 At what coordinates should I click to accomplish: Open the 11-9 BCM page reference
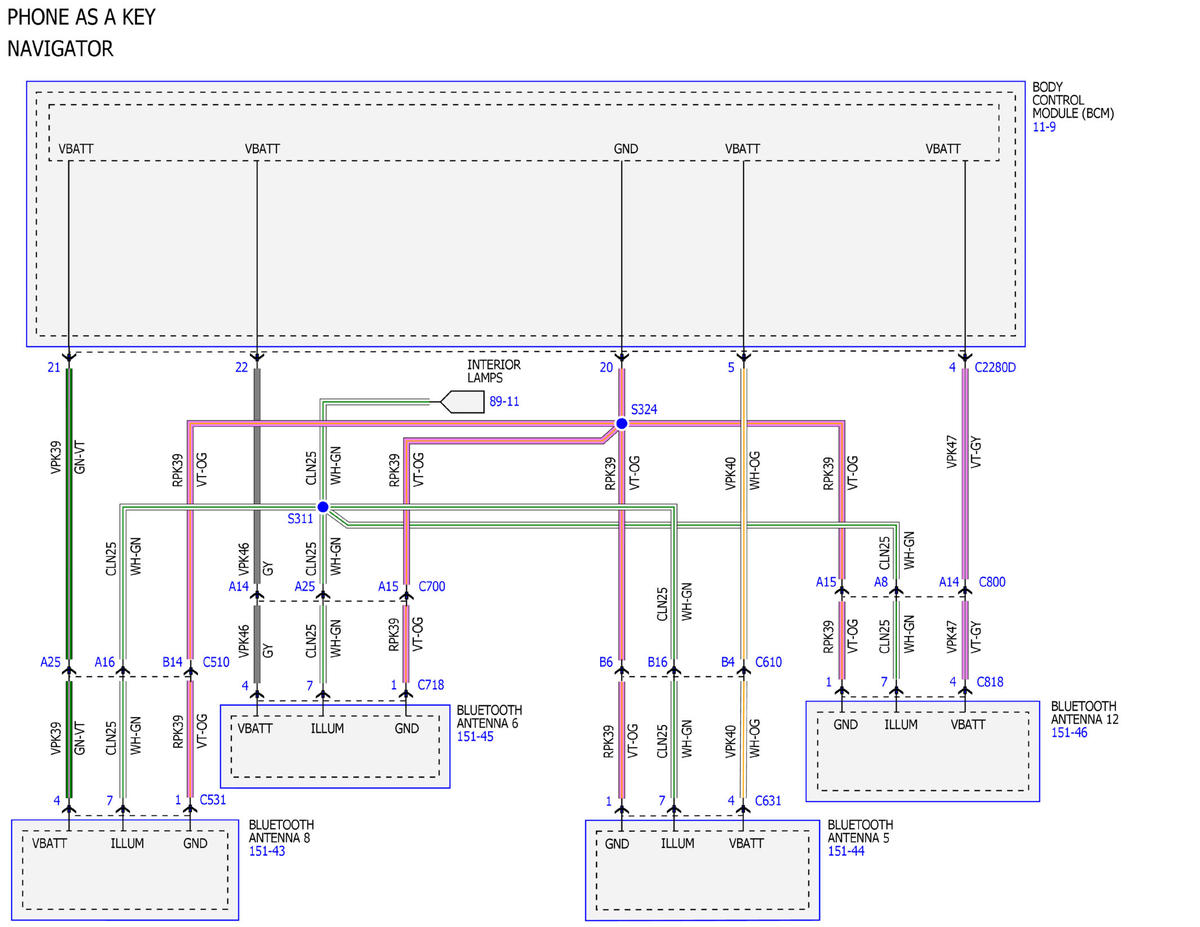pos(1044,129)
